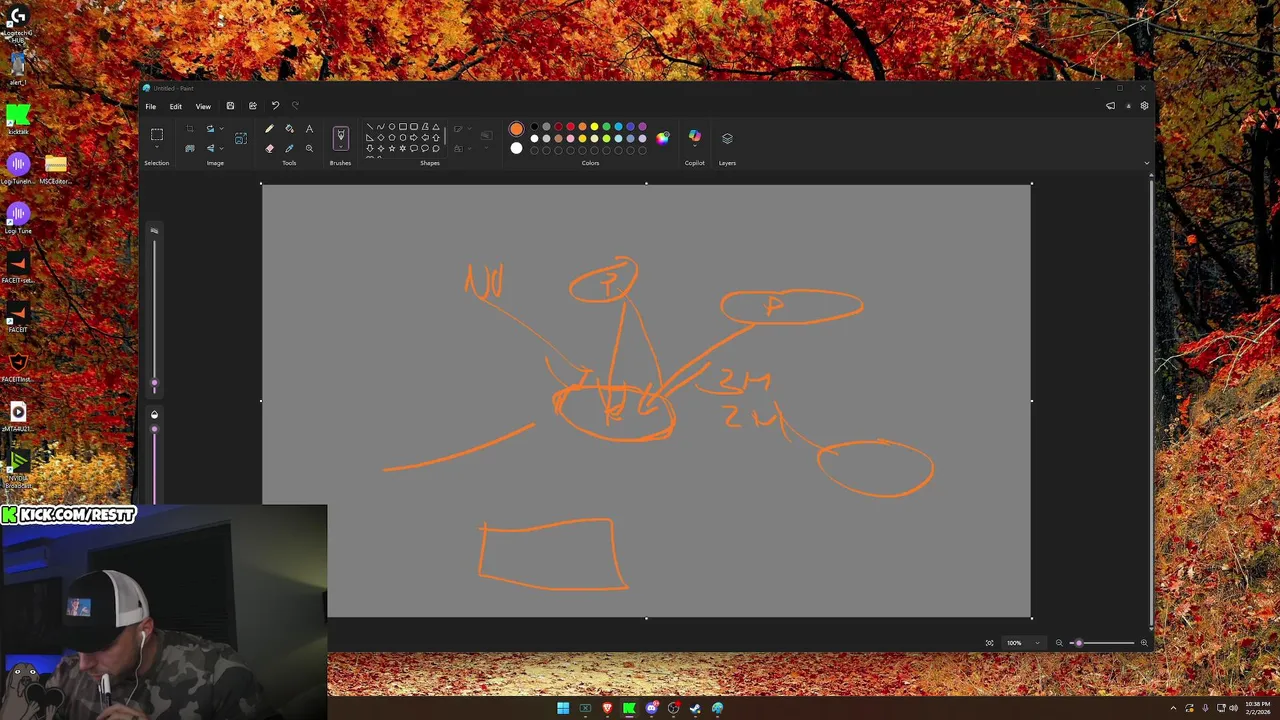The width and height of the screenshot is (1280, 720).
Task: Select the Right arrow shape
Action: tap(414, 138)
